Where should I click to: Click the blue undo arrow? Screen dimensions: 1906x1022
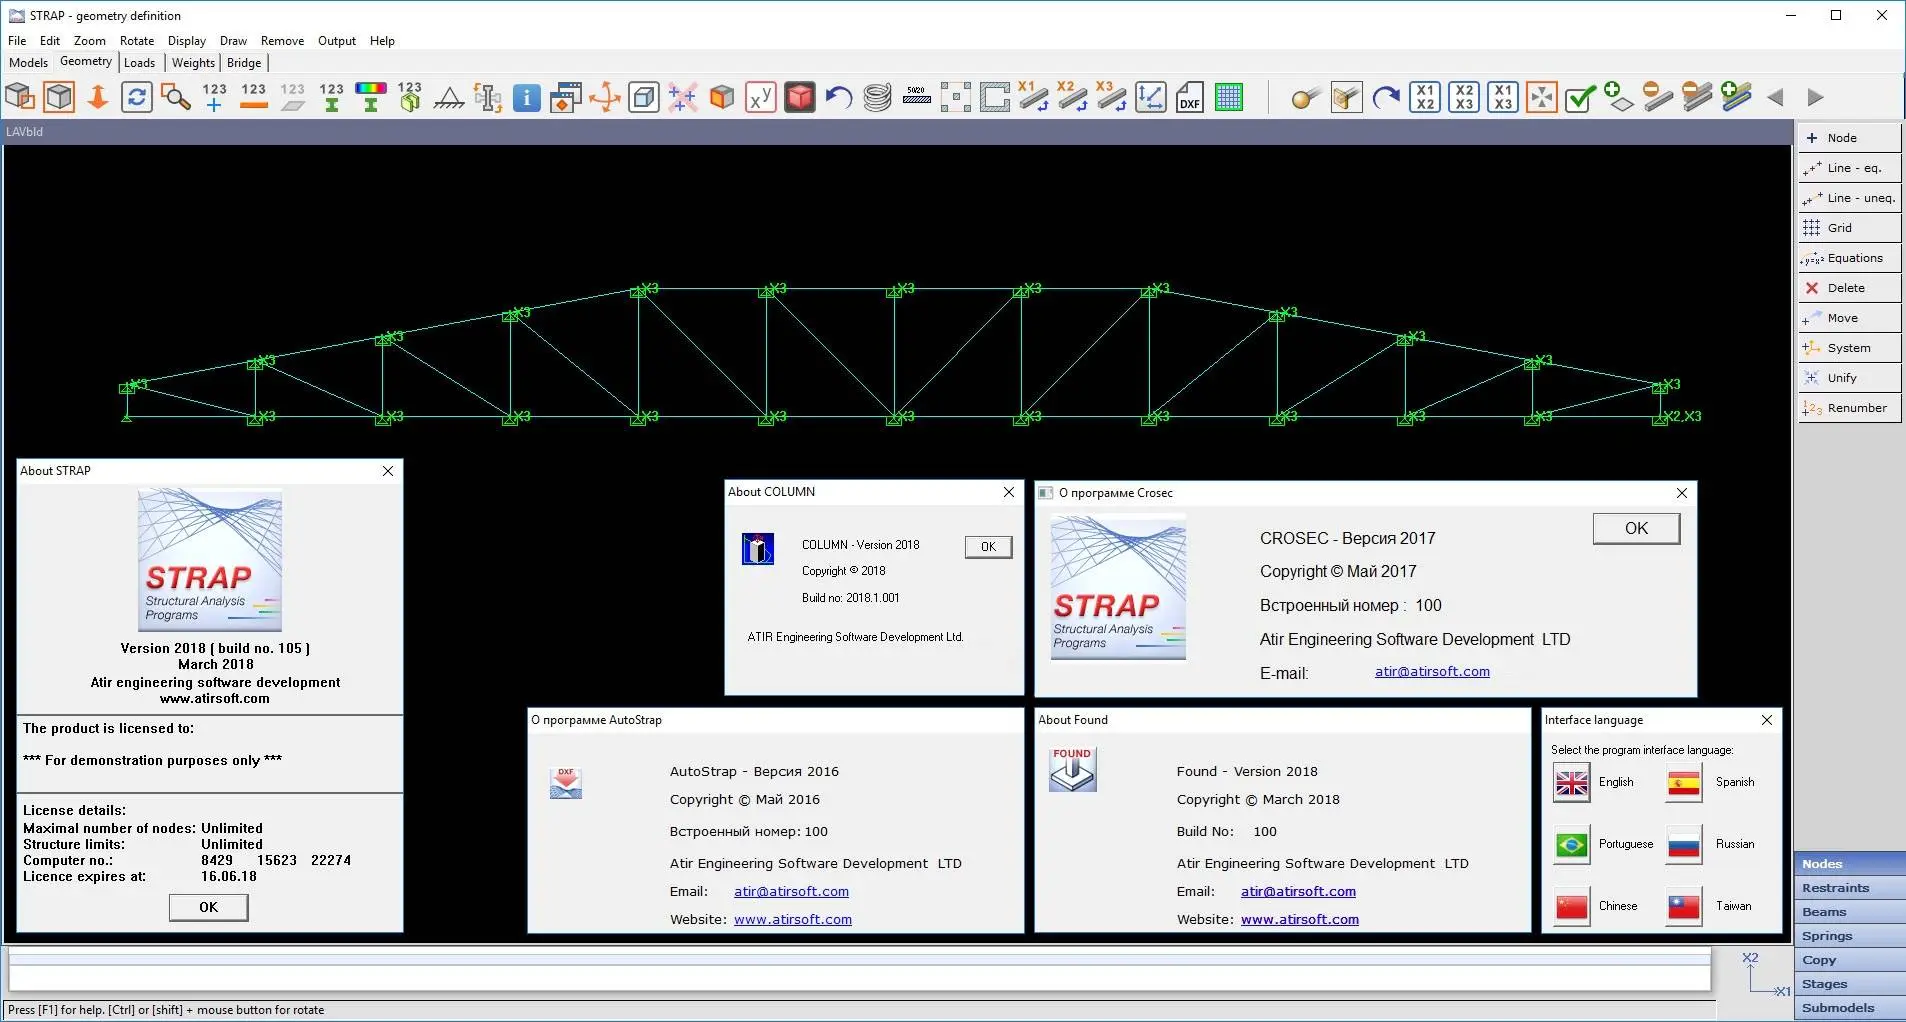(x=839, y=97)
